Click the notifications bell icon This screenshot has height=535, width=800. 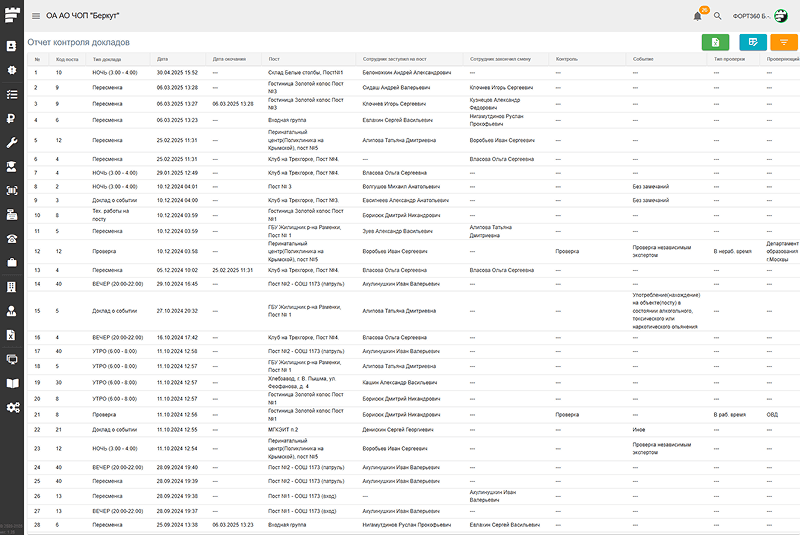pyautogui.click(x=697, y=16)
